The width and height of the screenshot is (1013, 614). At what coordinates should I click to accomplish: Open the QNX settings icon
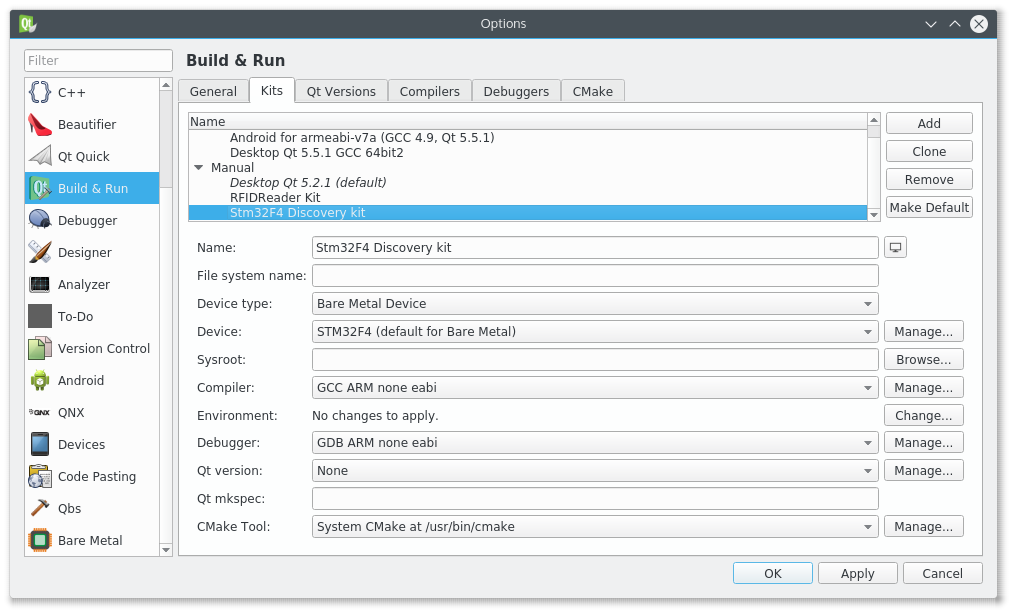[39, 412]
